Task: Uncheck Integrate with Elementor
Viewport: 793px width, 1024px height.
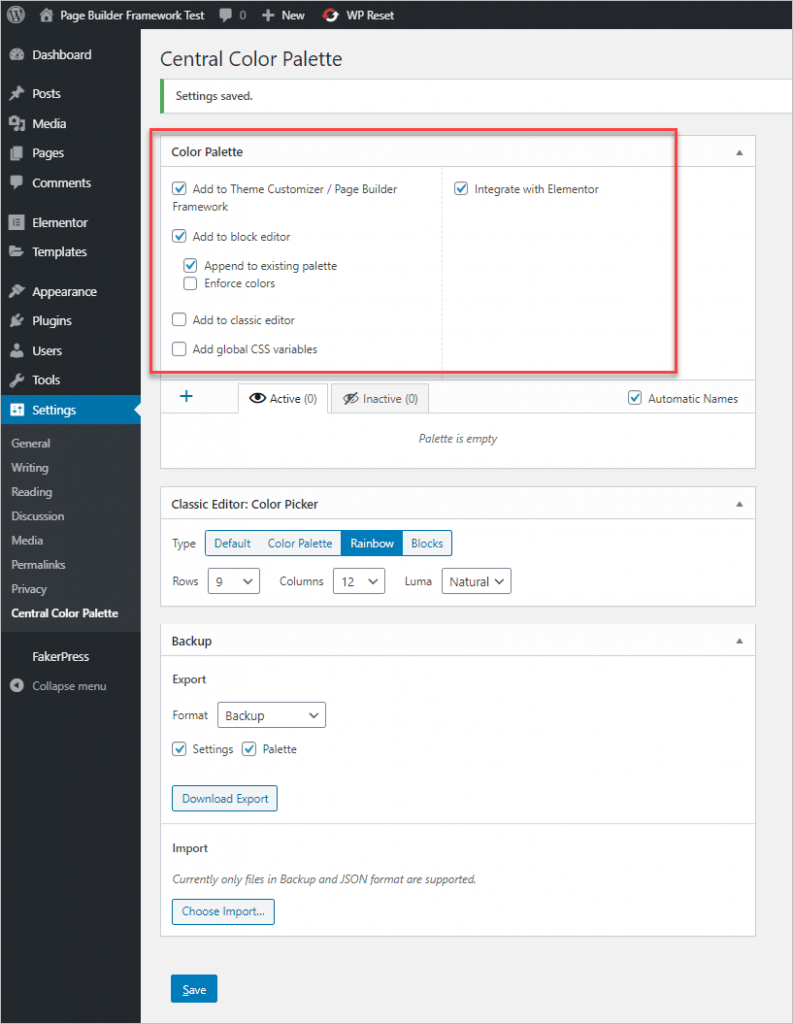Action: click(x=461, y=188)
